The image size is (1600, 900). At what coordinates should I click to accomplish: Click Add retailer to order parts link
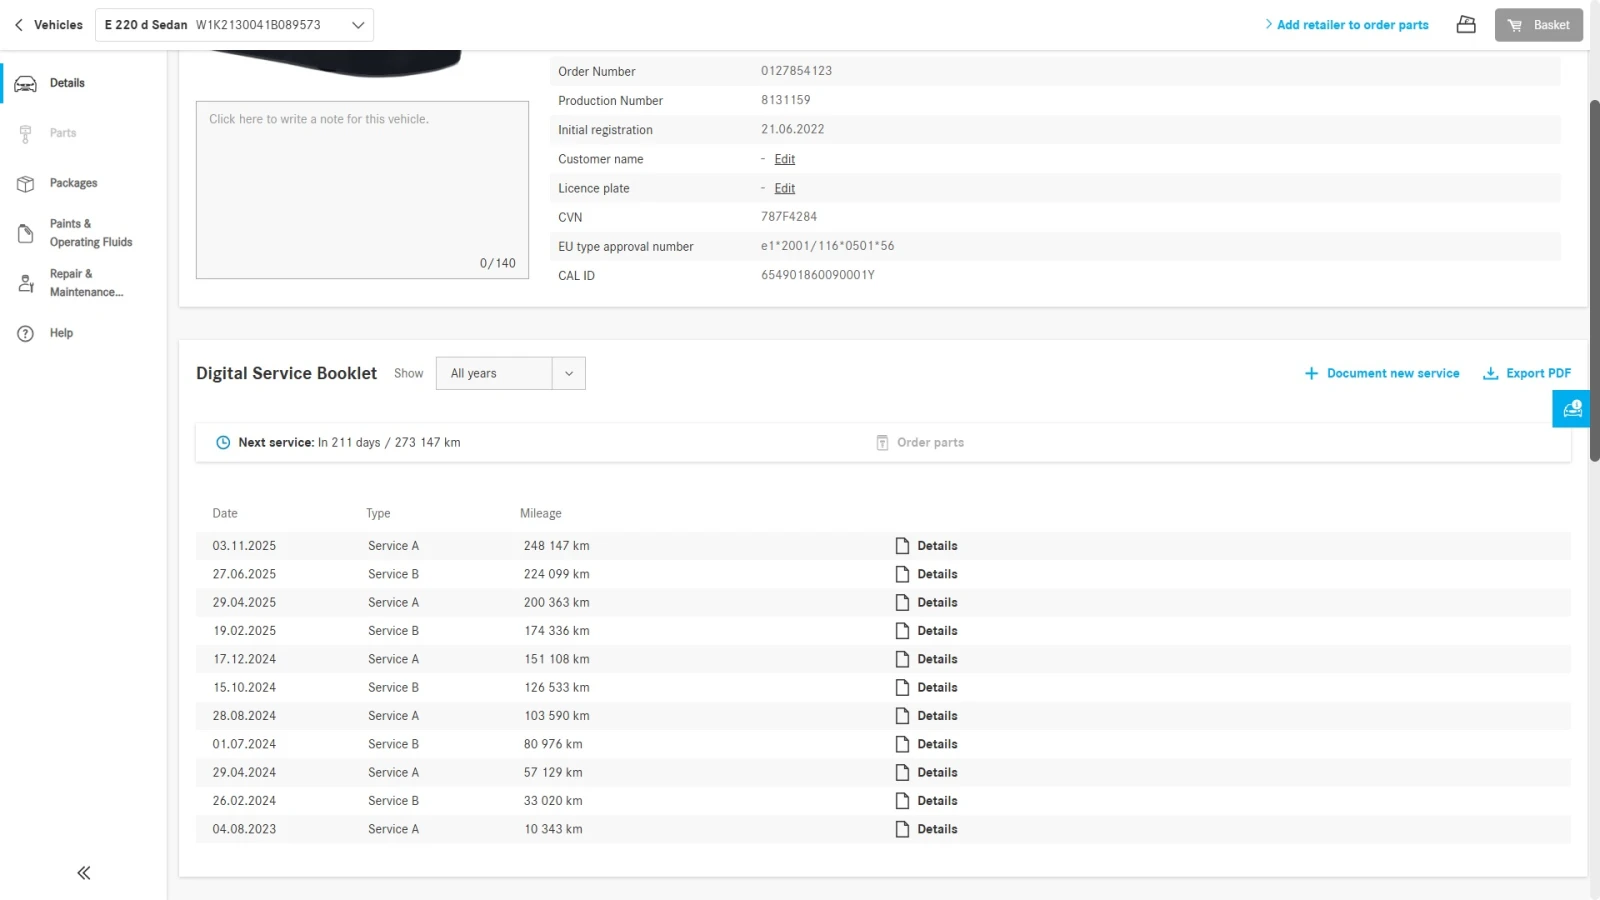pos(1352,25)
